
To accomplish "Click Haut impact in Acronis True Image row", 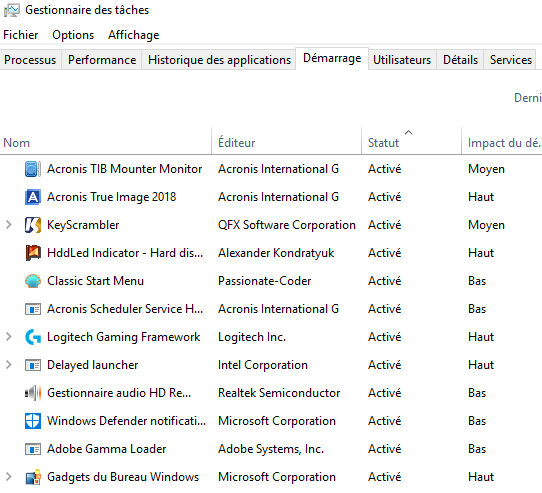I will tap(481, 197).
